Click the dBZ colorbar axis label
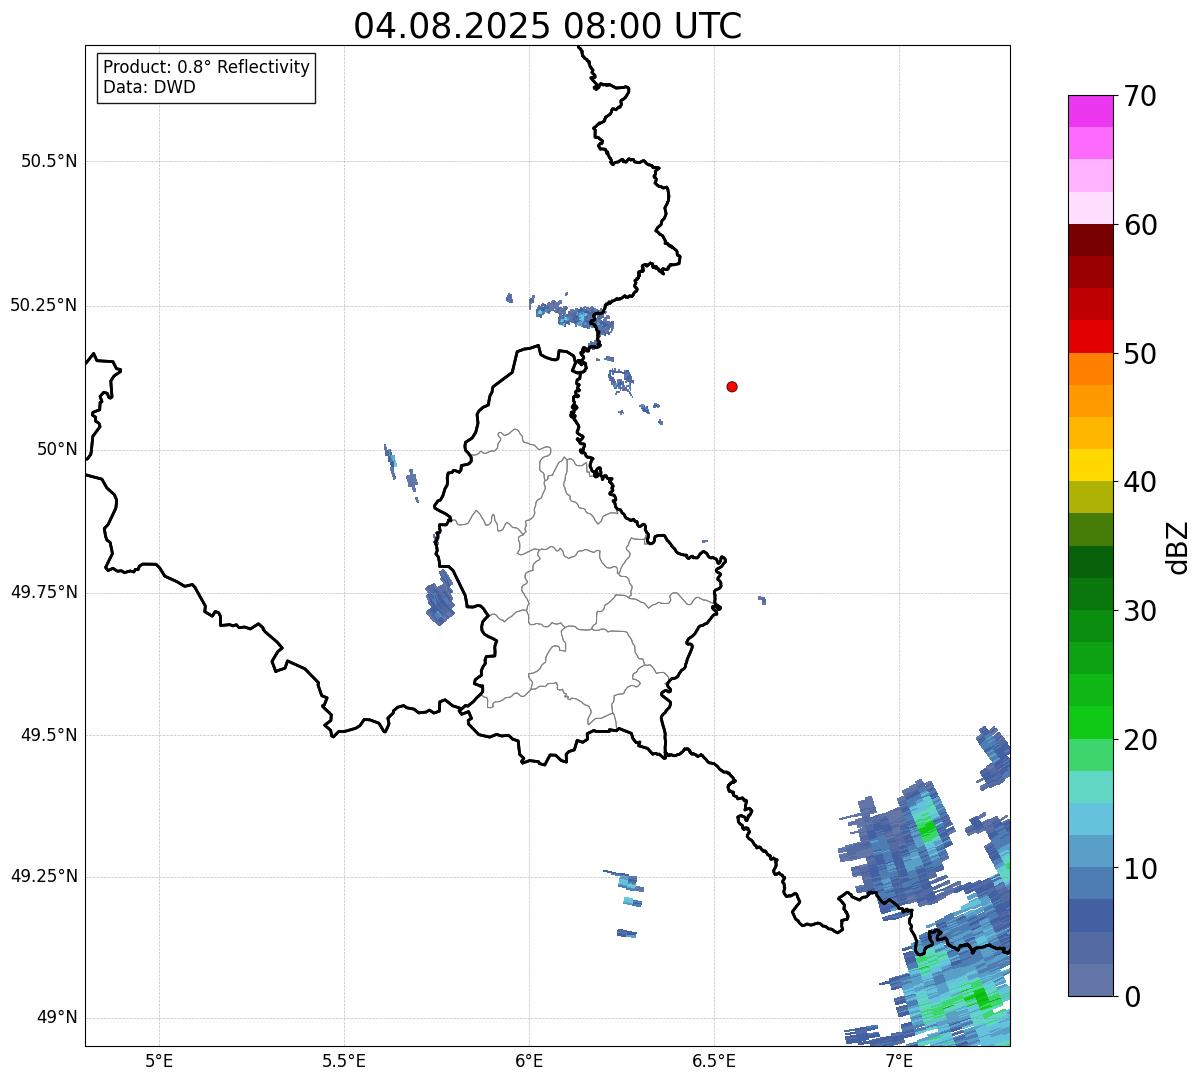This screenshot has width=1202, height=1081. (x=1178, y=547)
